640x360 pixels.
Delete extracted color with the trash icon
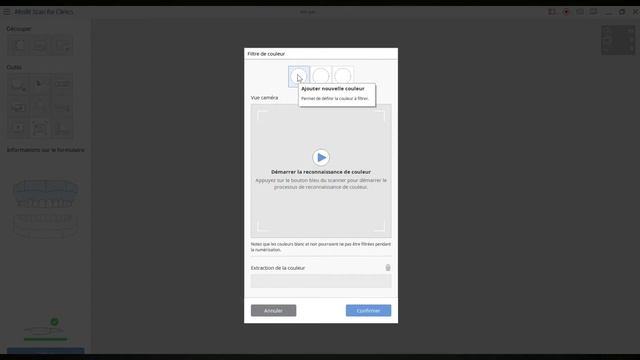(x=388, y=268)
